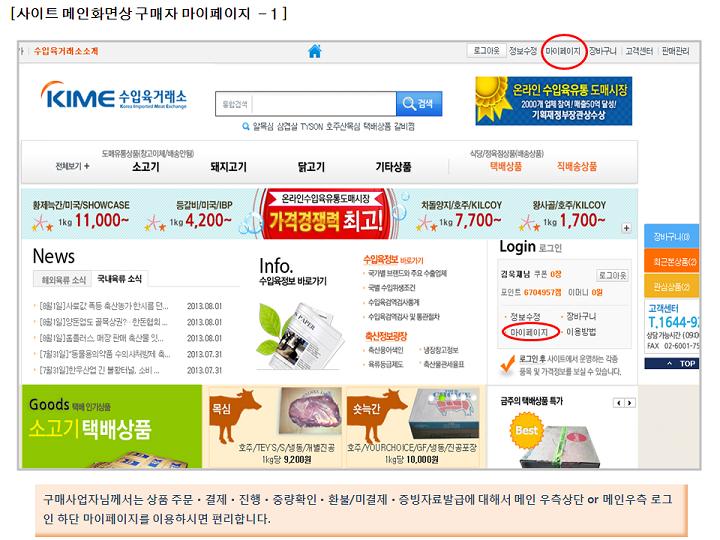
Task: Expand the 전체보기 + category menu
Action: point(72,166)
